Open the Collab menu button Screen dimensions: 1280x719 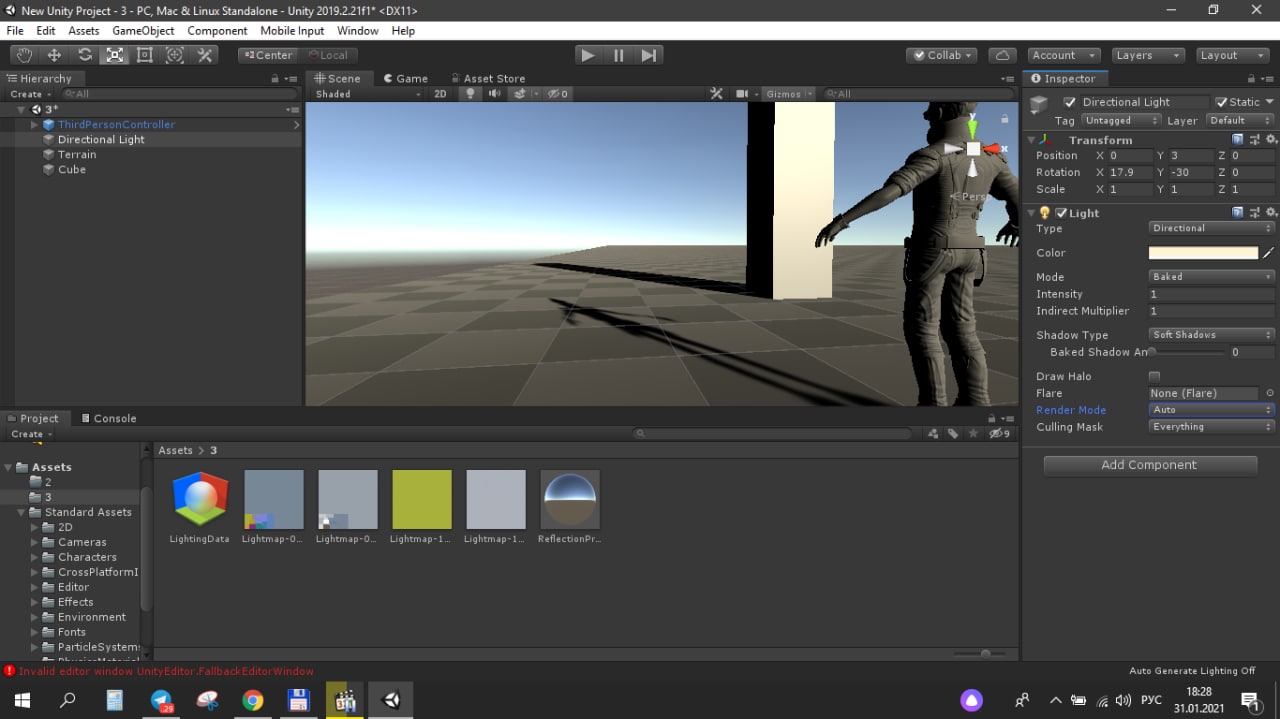(x=943, y=55)
